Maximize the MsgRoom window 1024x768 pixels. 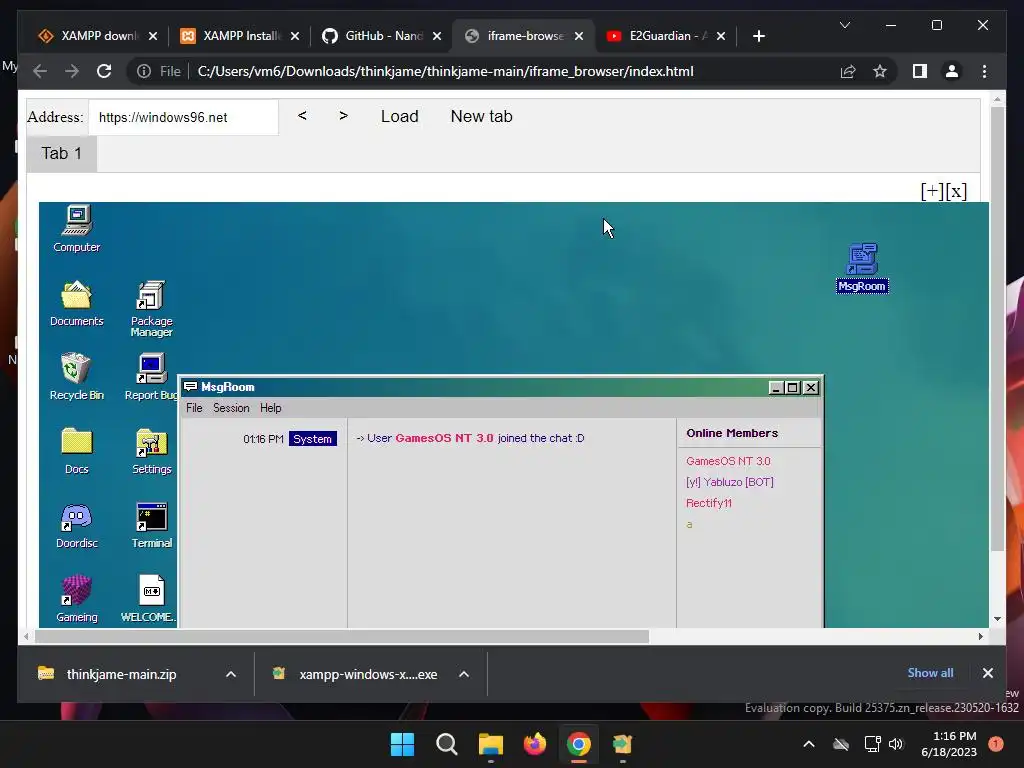pyautogui.click(x=793, y=387)
